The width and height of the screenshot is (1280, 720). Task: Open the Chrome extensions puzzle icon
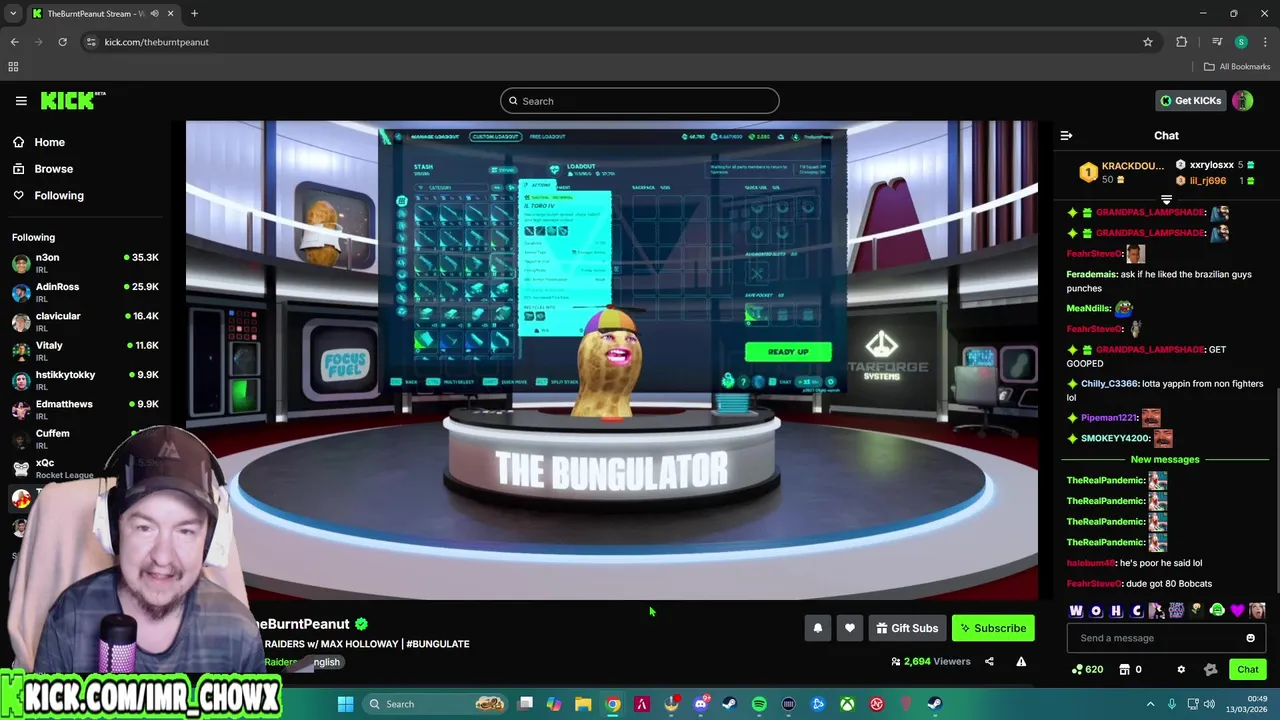1182,42
